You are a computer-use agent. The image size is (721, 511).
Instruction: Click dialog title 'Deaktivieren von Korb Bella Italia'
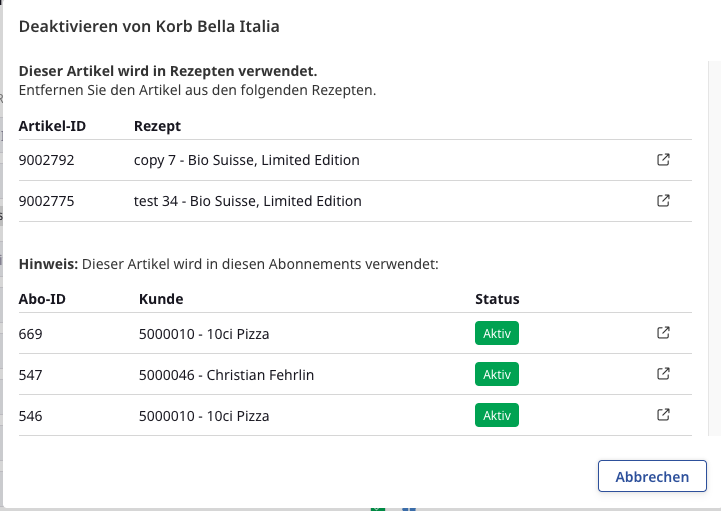coord(149,27)
